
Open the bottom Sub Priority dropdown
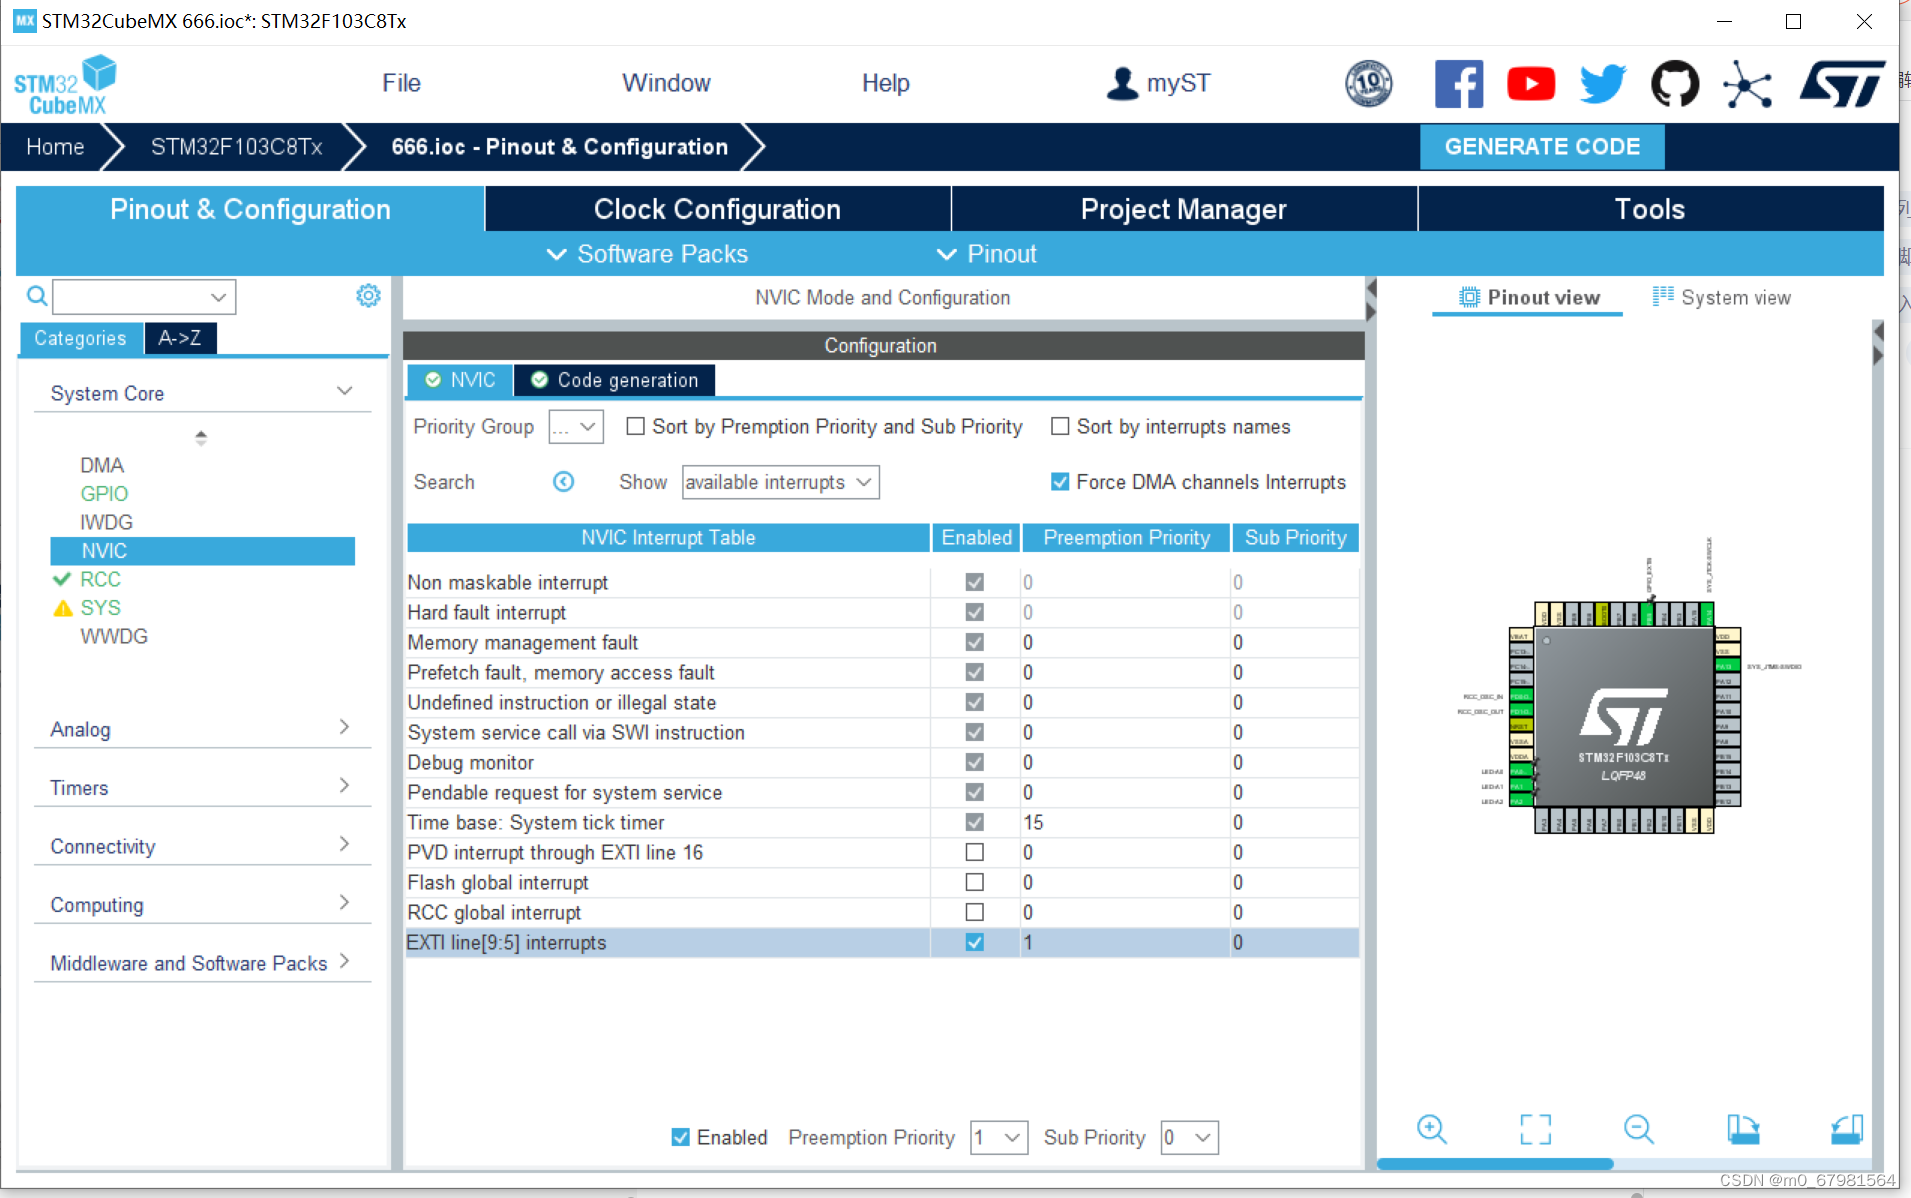click(1190, 1137)
